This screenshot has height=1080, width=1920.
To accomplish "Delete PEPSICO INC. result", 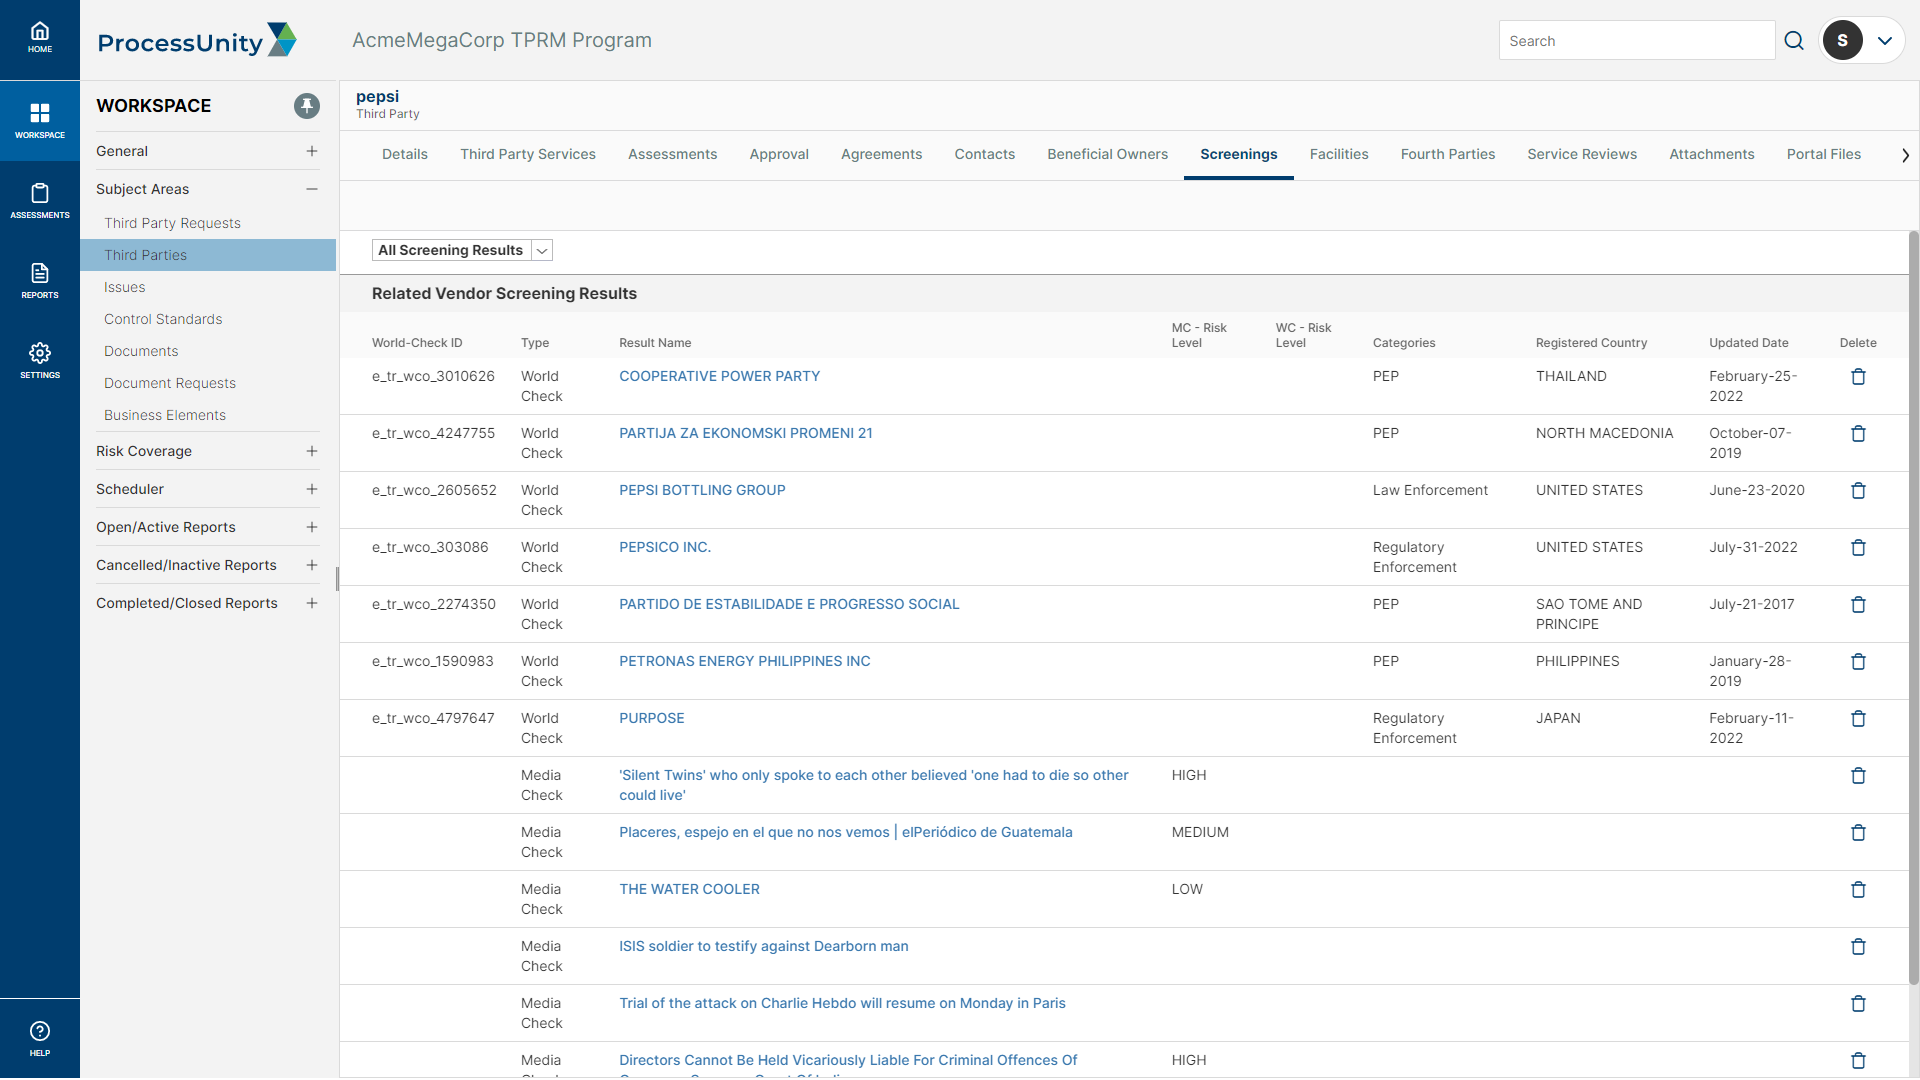I will tap(1858, 548).
